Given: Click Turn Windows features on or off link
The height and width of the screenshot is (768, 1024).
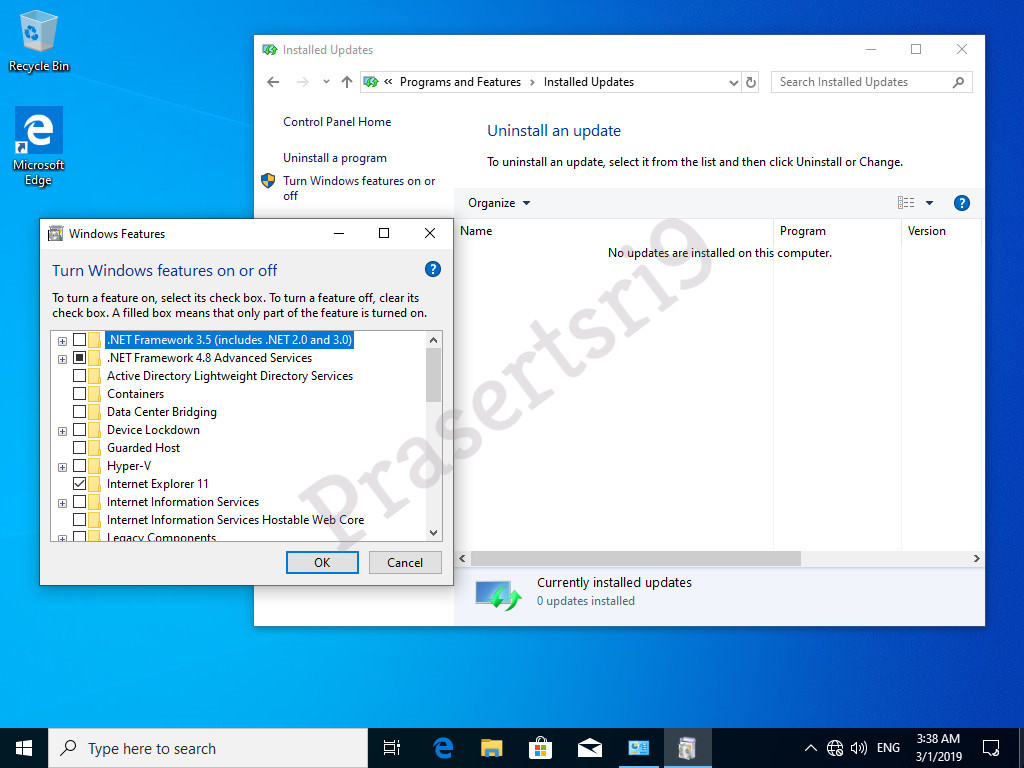Looking at the screenshot, I should click(x=359, y=188).
